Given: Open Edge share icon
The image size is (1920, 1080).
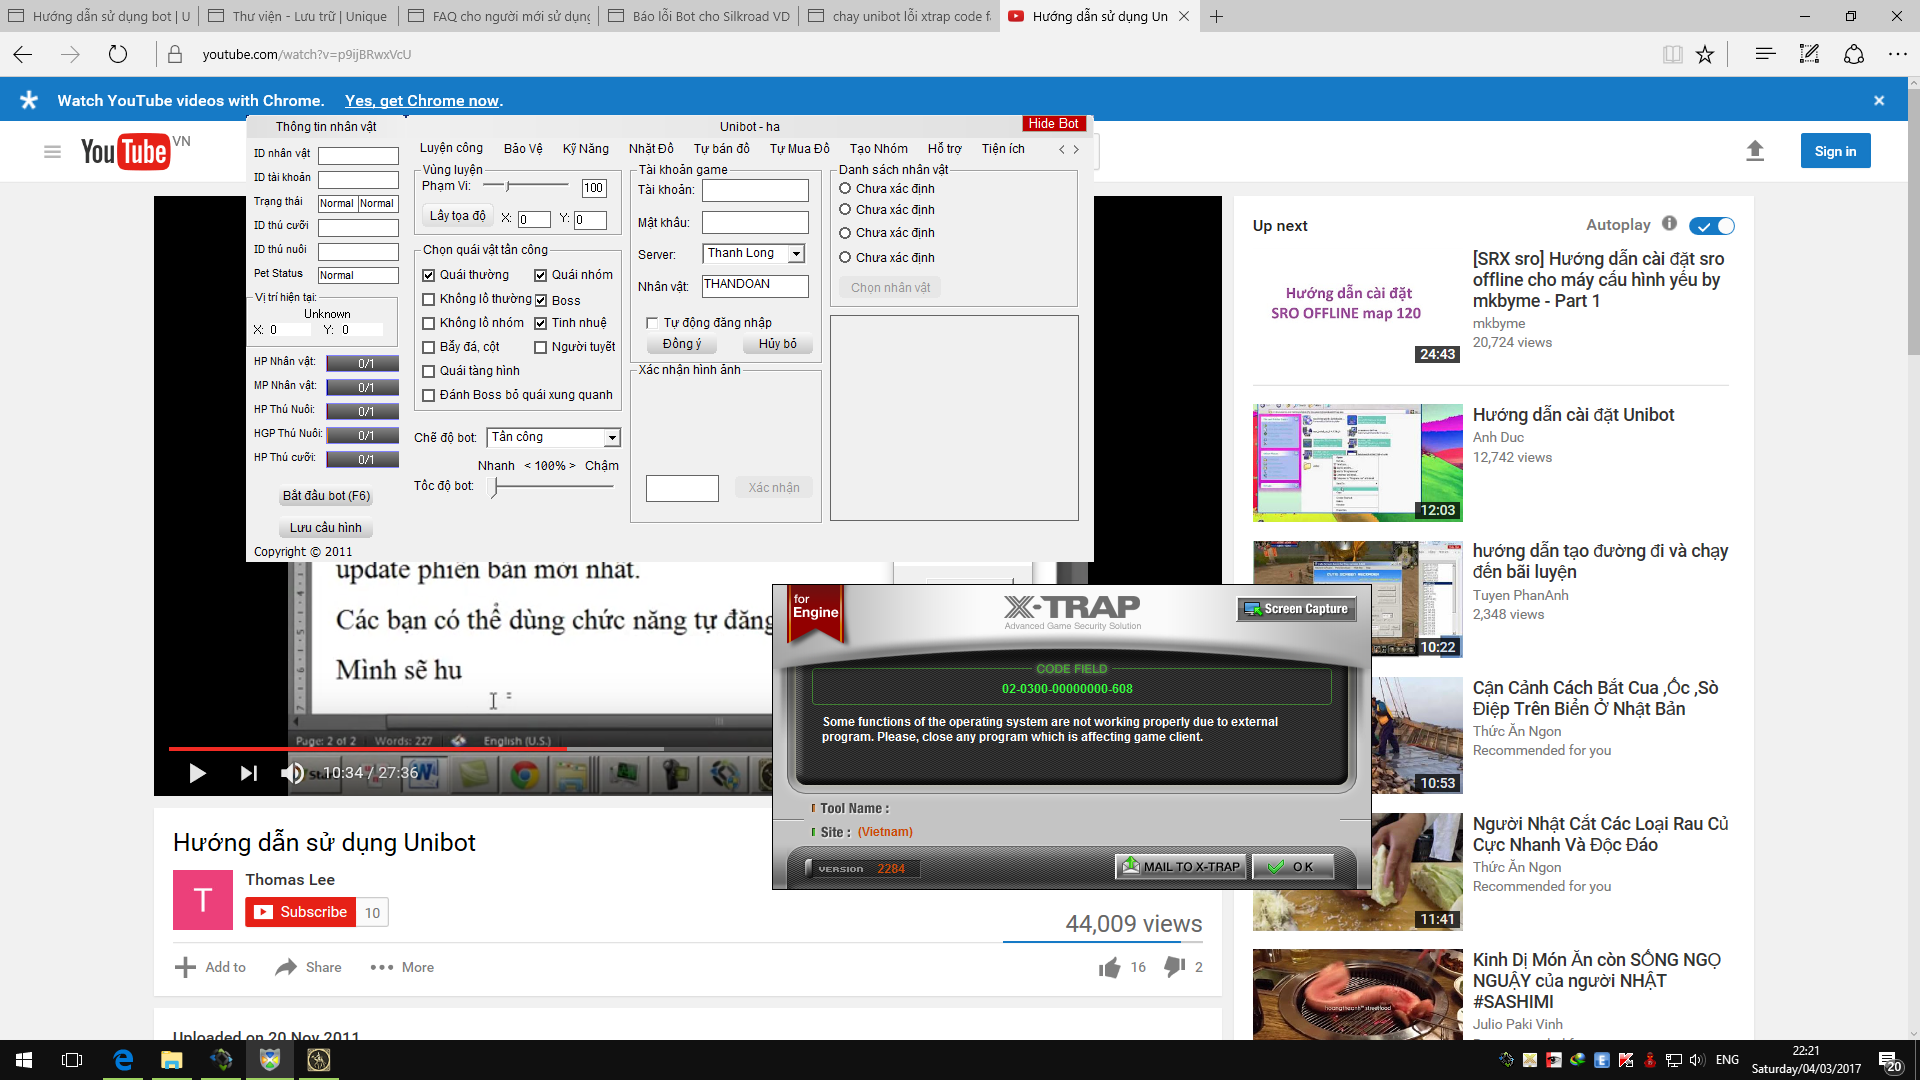Looking at the screenshot, I should coord(1854,54).
